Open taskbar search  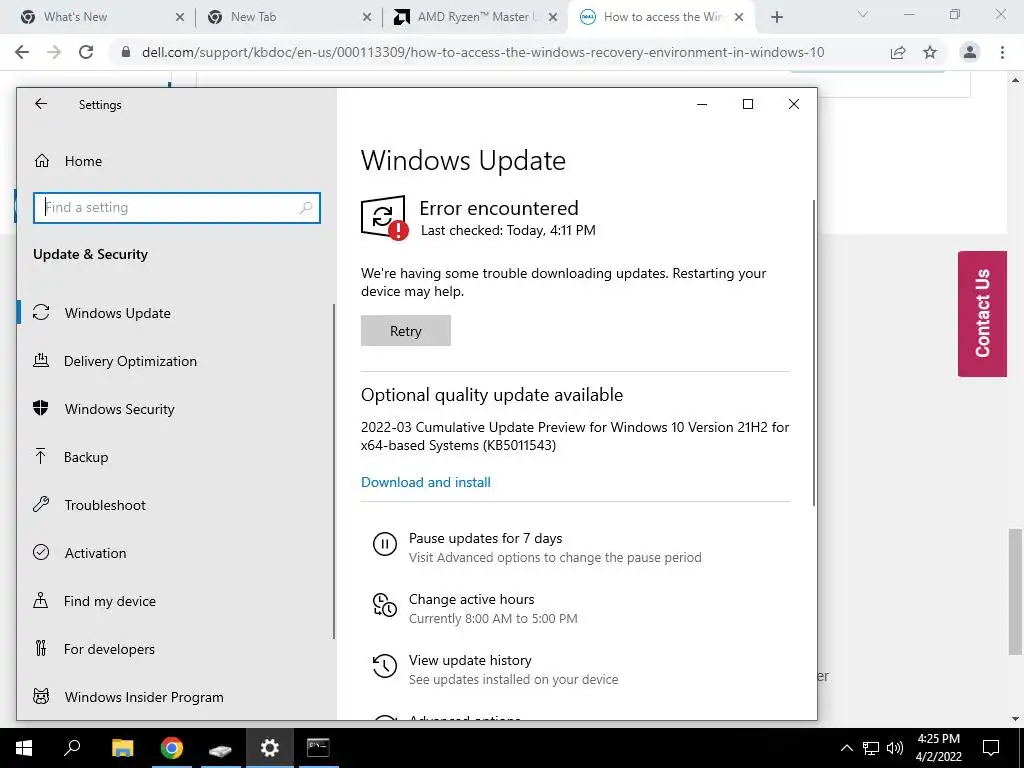click(72, 748)
